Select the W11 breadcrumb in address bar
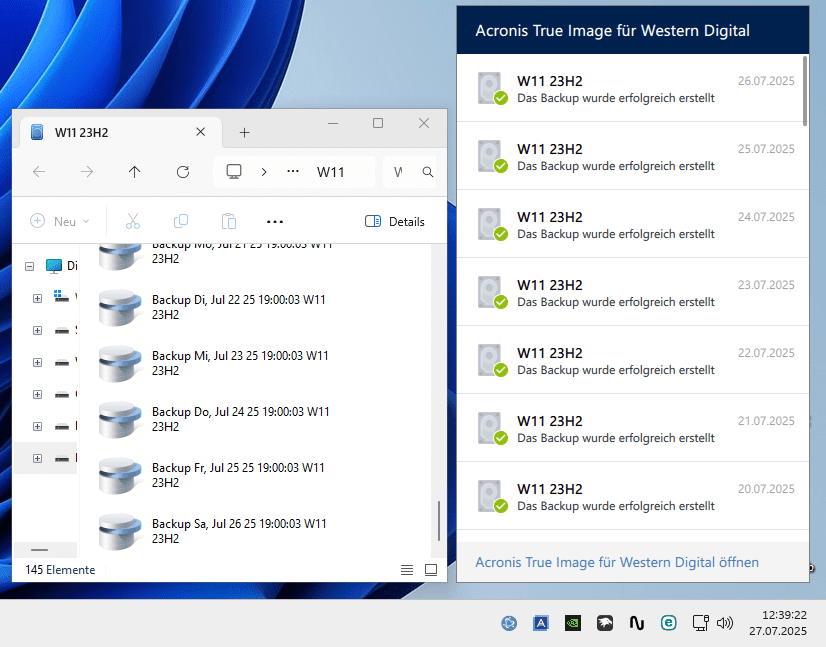 [x=331, y=172]
